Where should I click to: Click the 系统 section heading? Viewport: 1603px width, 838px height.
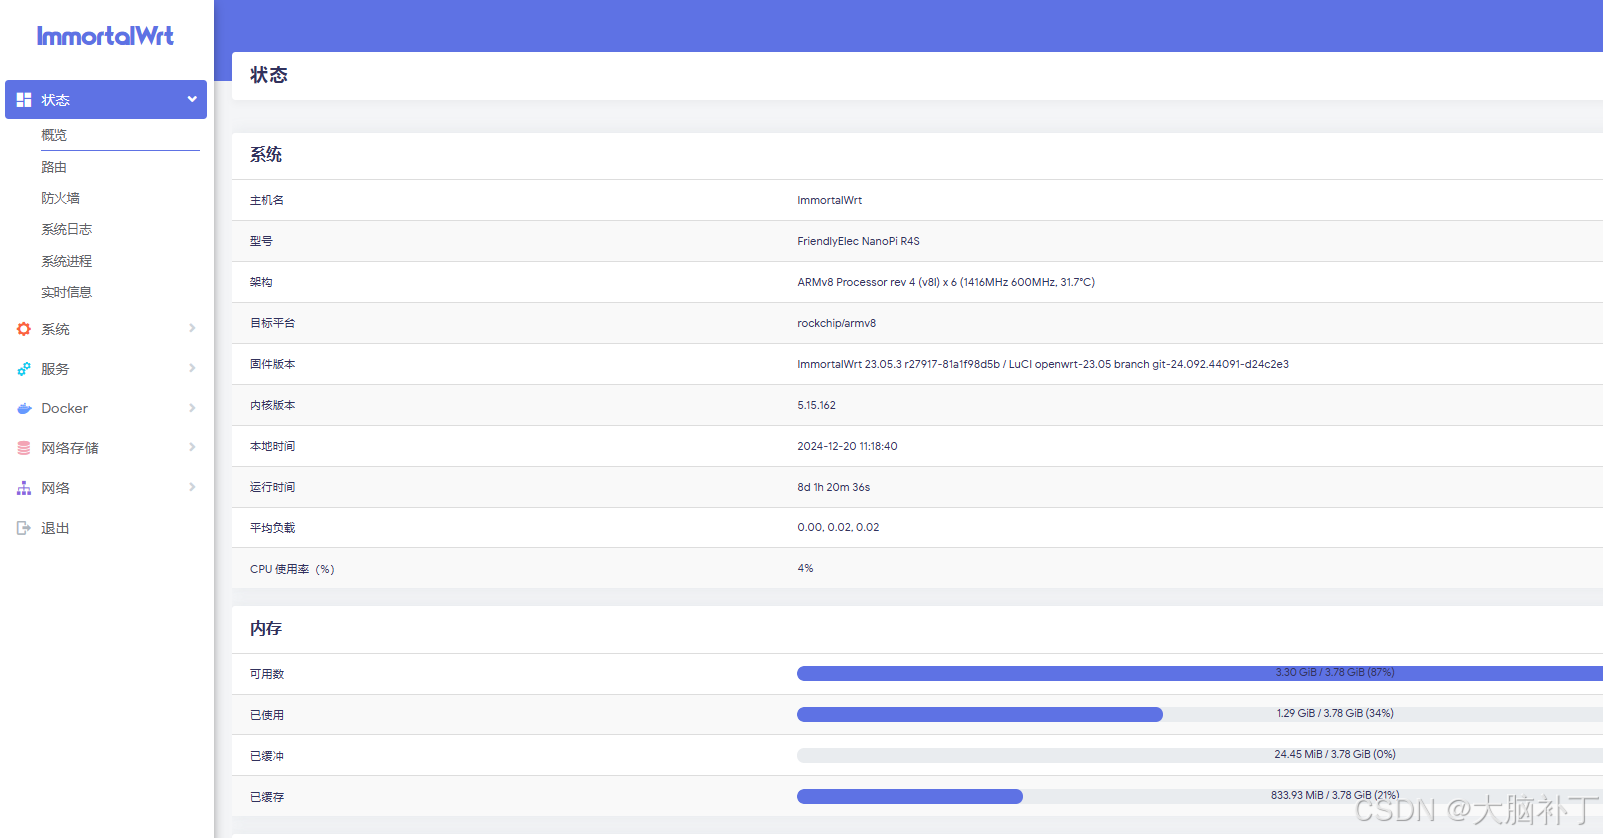click(266, 154)
